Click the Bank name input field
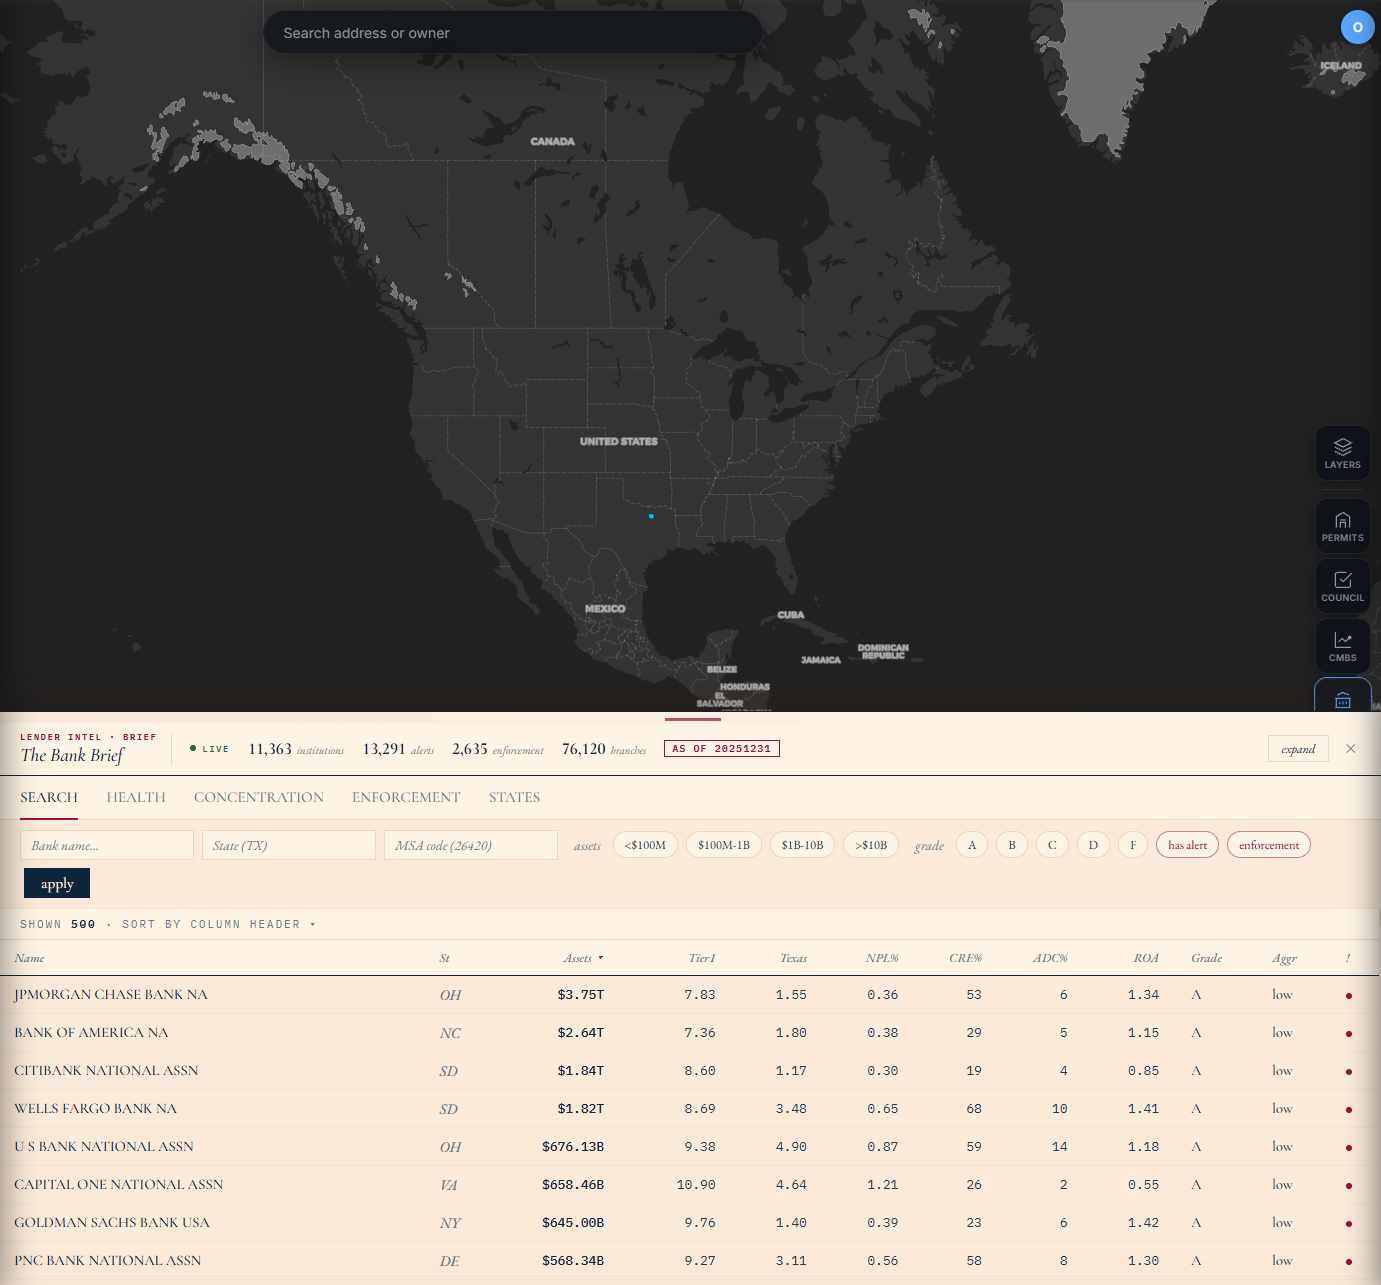 tap(107, 845)
